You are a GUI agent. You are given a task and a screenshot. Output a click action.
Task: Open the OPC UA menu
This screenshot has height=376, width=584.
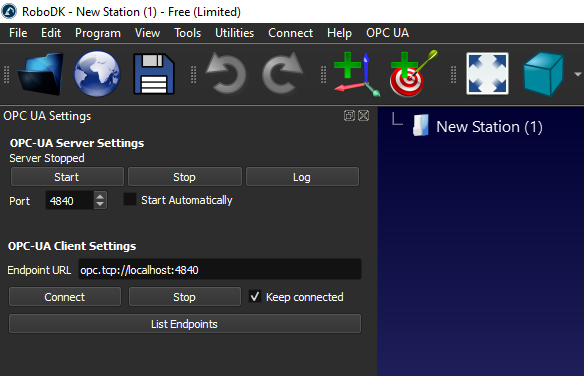387,33
